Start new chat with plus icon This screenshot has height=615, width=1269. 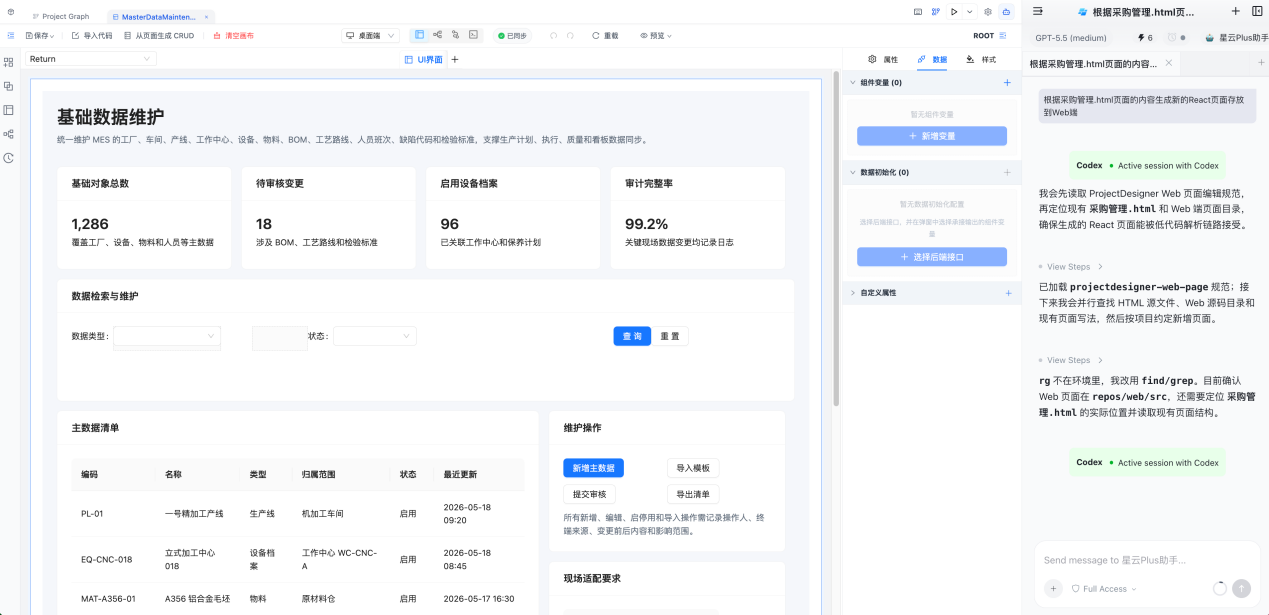coord(1235,11)
